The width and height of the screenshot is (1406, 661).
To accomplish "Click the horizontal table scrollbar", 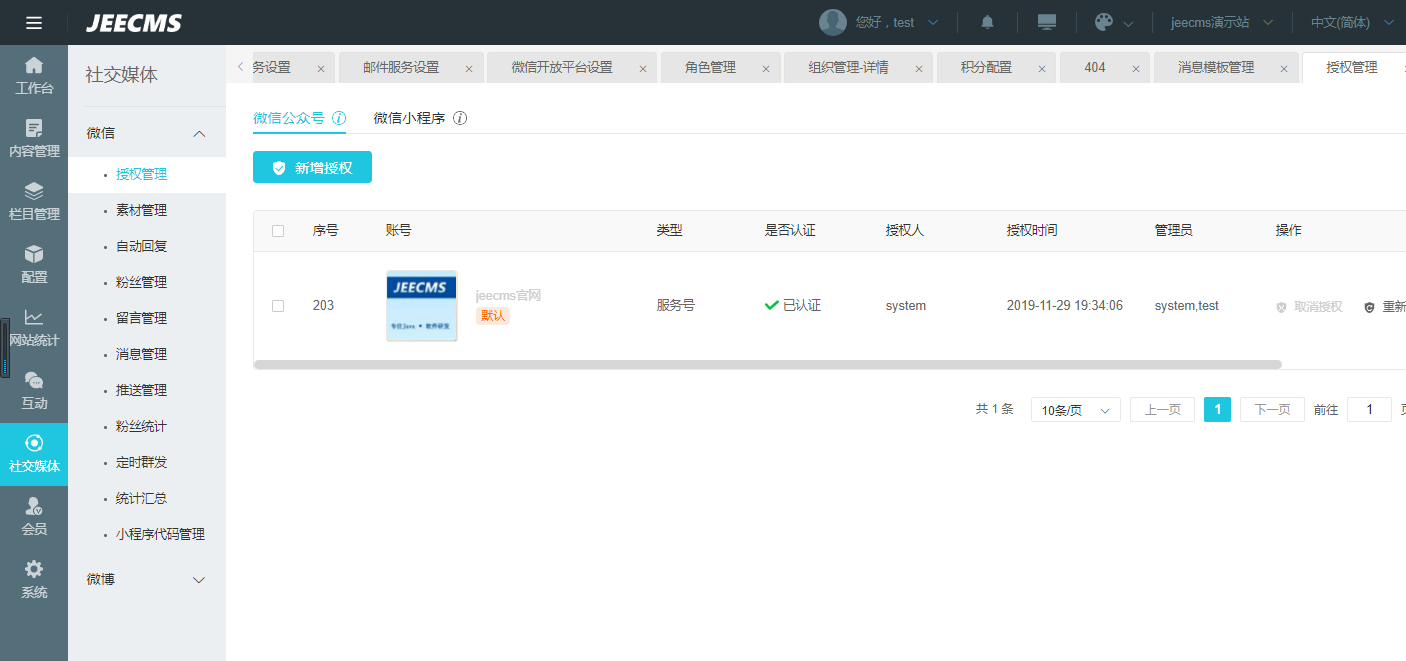I will [x=767, y=365].
